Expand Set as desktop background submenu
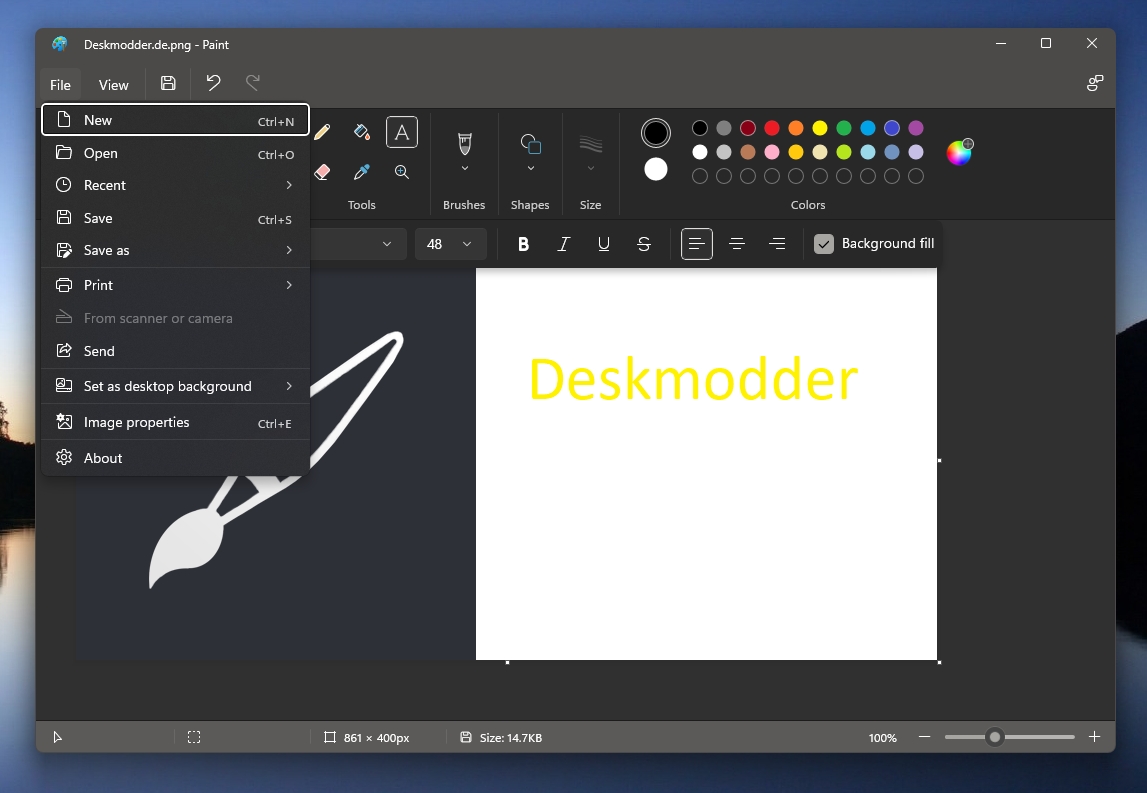The height and width of the screenshot is (793, 1147). [176, 386]
